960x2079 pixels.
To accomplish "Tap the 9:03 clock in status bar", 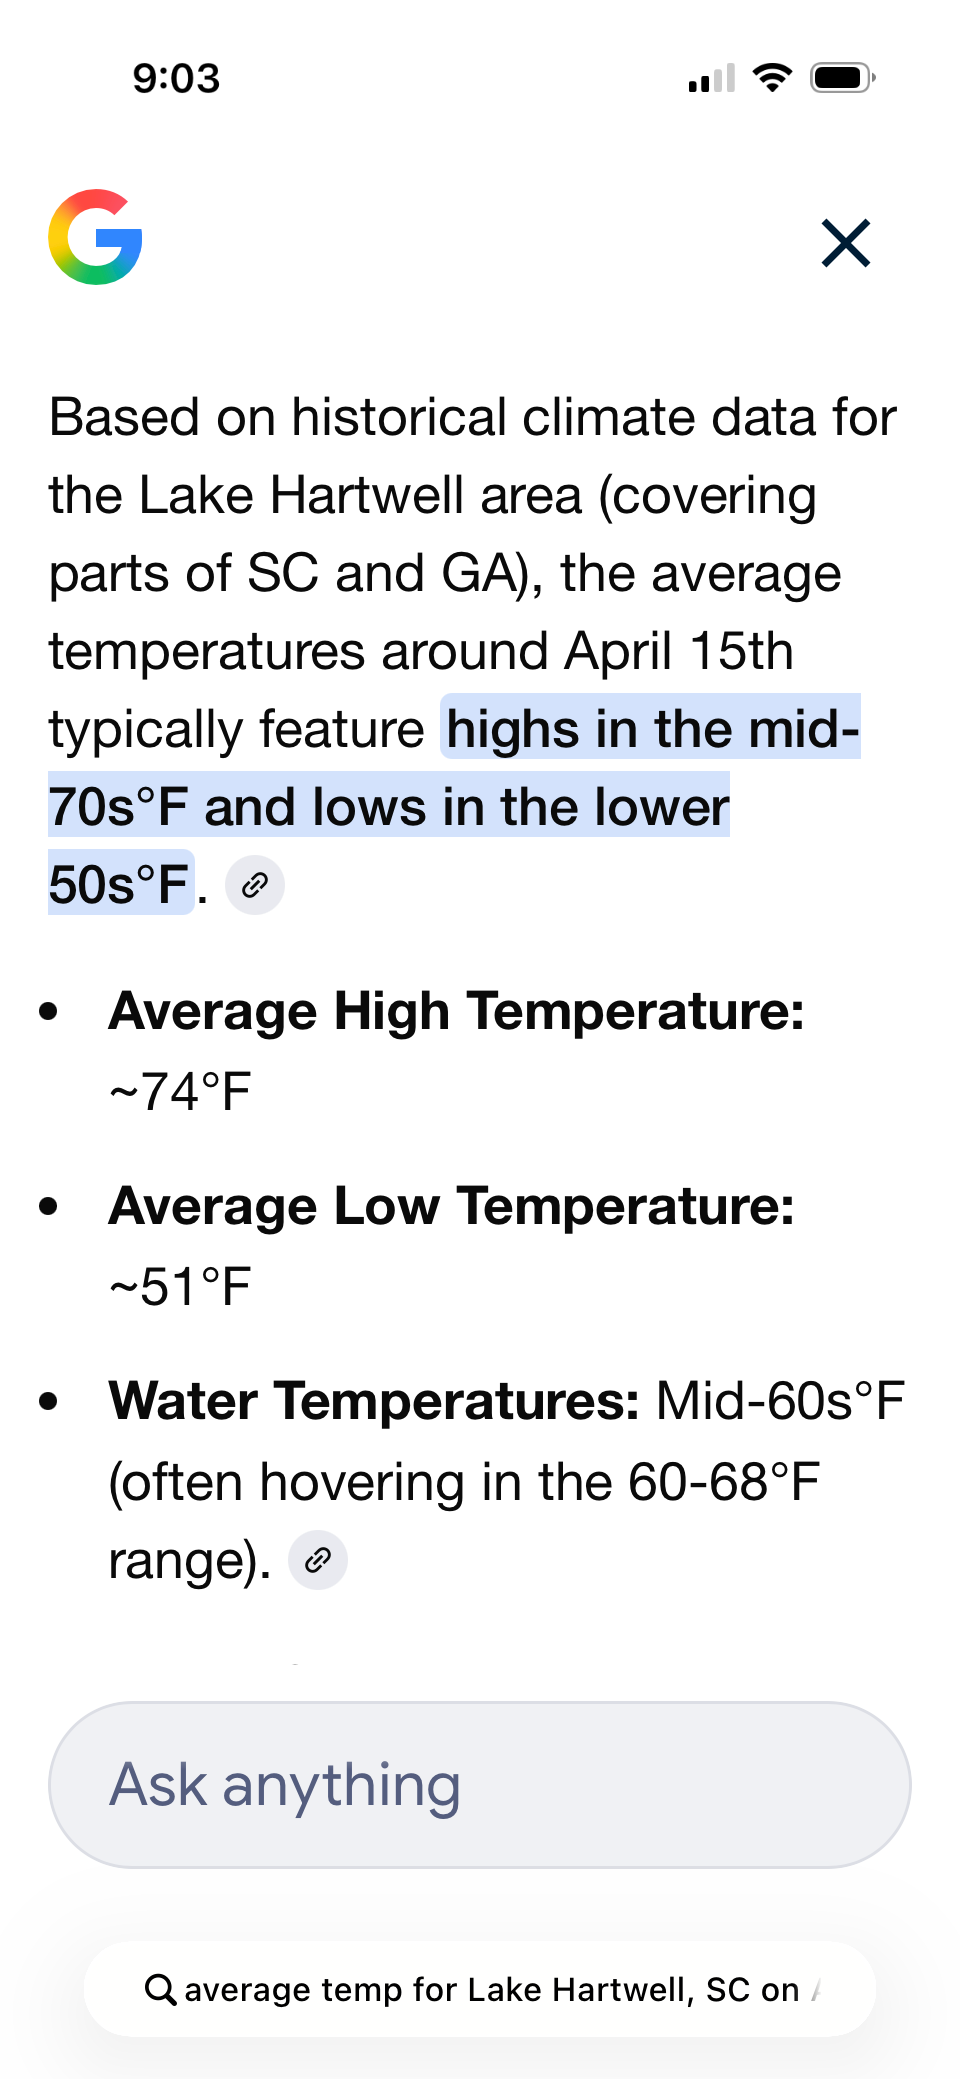I will click(x=176, y=78).
